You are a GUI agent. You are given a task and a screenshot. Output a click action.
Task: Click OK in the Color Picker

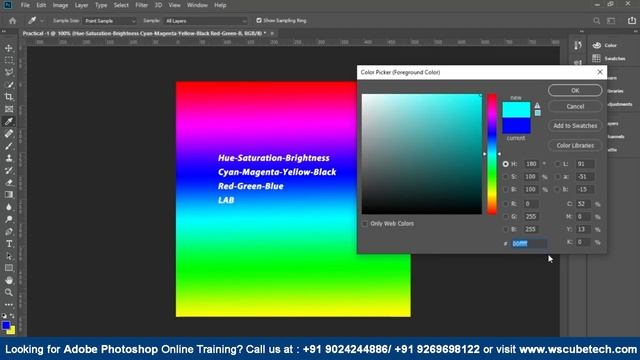pos(575,90)
